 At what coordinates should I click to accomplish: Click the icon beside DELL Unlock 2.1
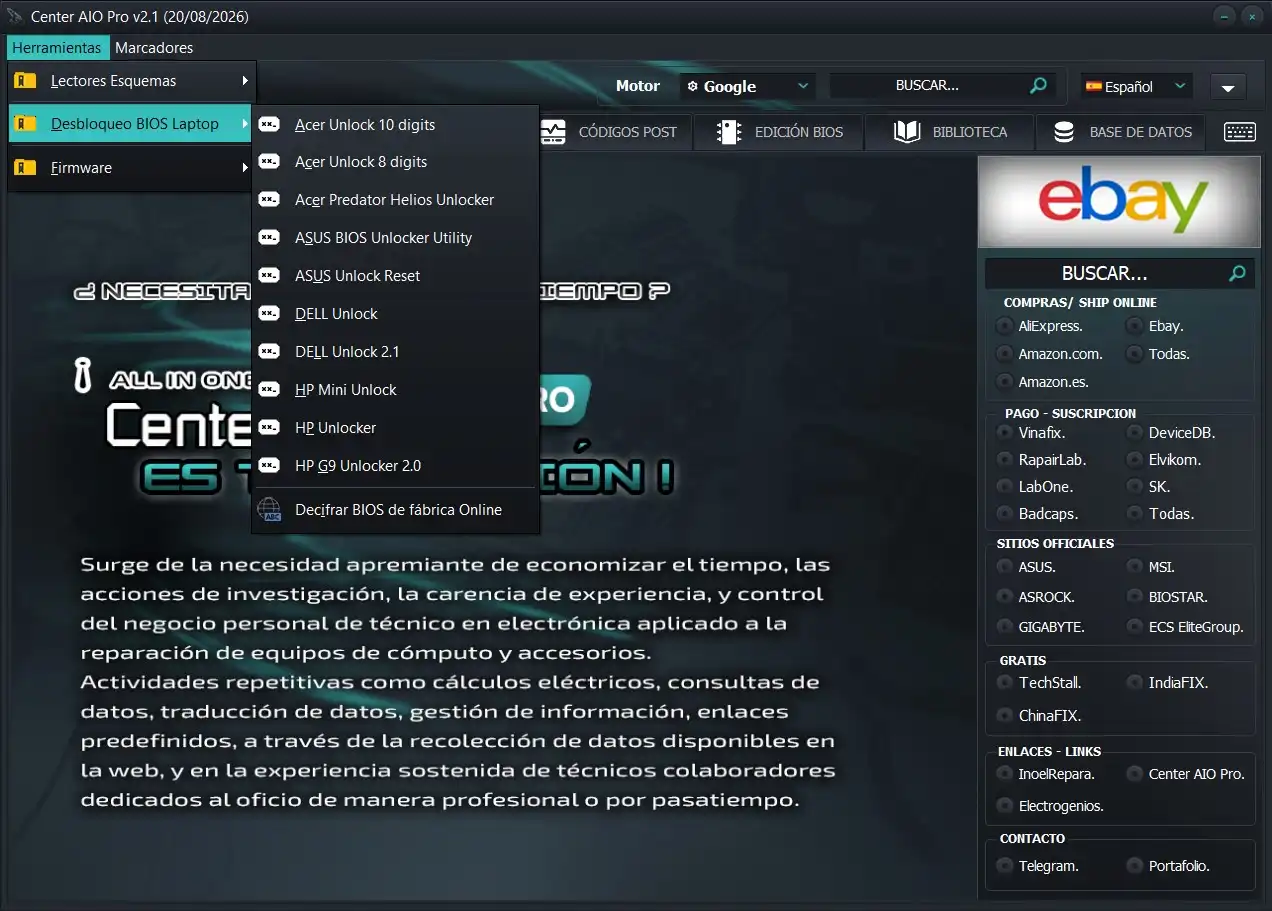(269, 351)
